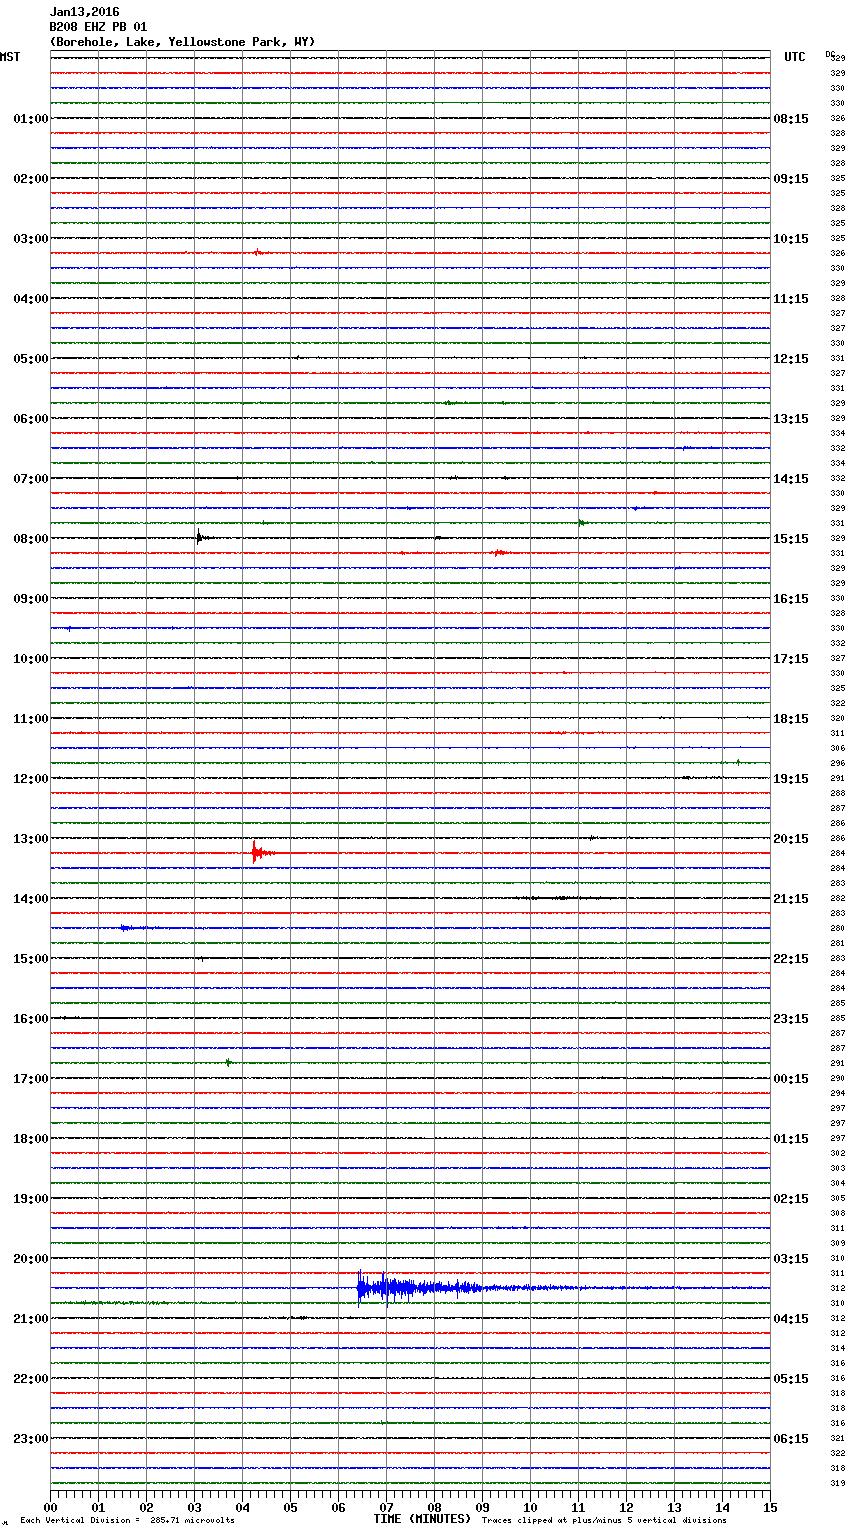Click minute 12 on the bottom axis
Screen dimensions: 850x1534
coord(626,1507)
